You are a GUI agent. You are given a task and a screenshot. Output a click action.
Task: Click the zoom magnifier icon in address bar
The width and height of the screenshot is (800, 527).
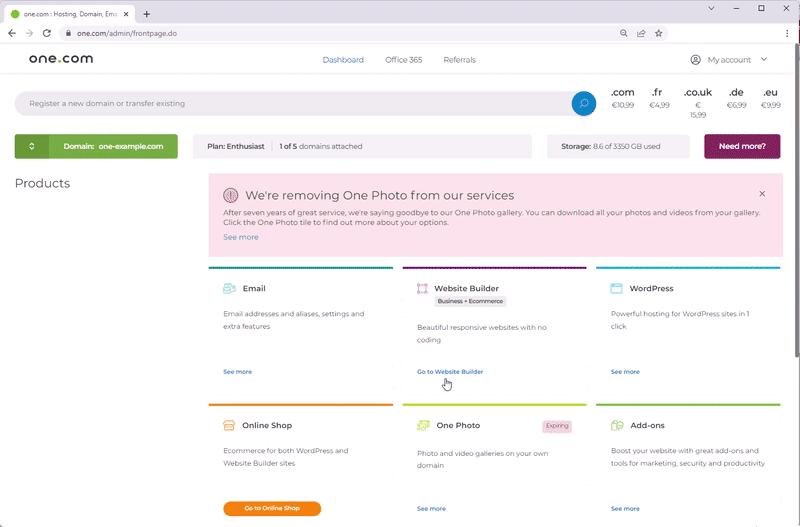pos(623,33)
